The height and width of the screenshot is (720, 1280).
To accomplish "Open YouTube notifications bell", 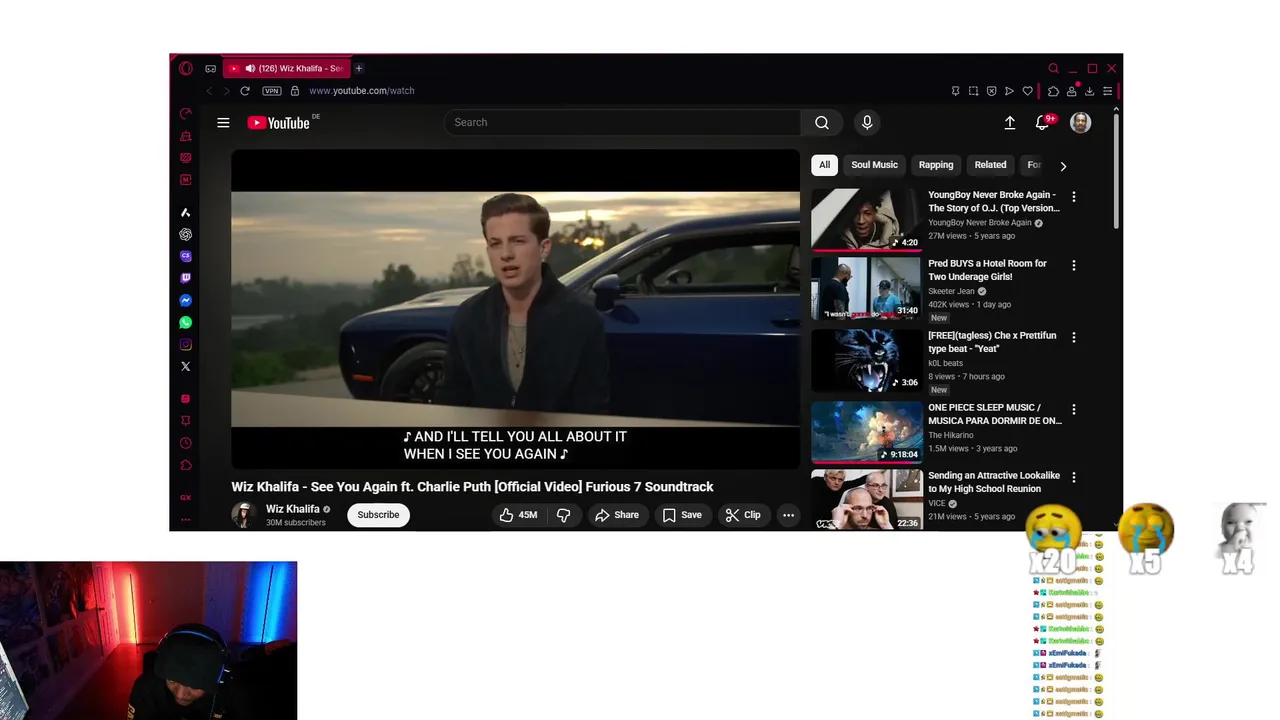I will (x=1043, y=122).
